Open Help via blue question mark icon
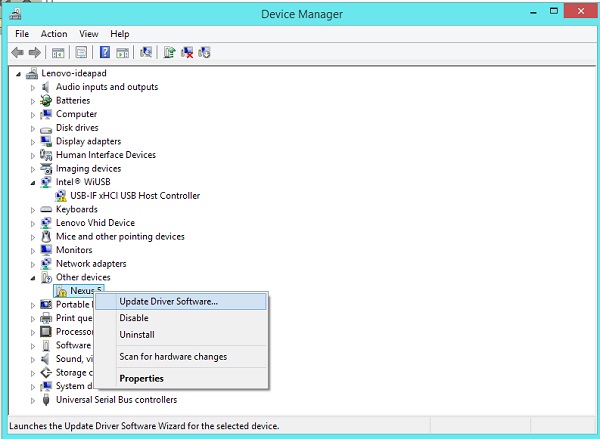The height and width of the screenshot is (439, 600). click(x=104, y=52)
